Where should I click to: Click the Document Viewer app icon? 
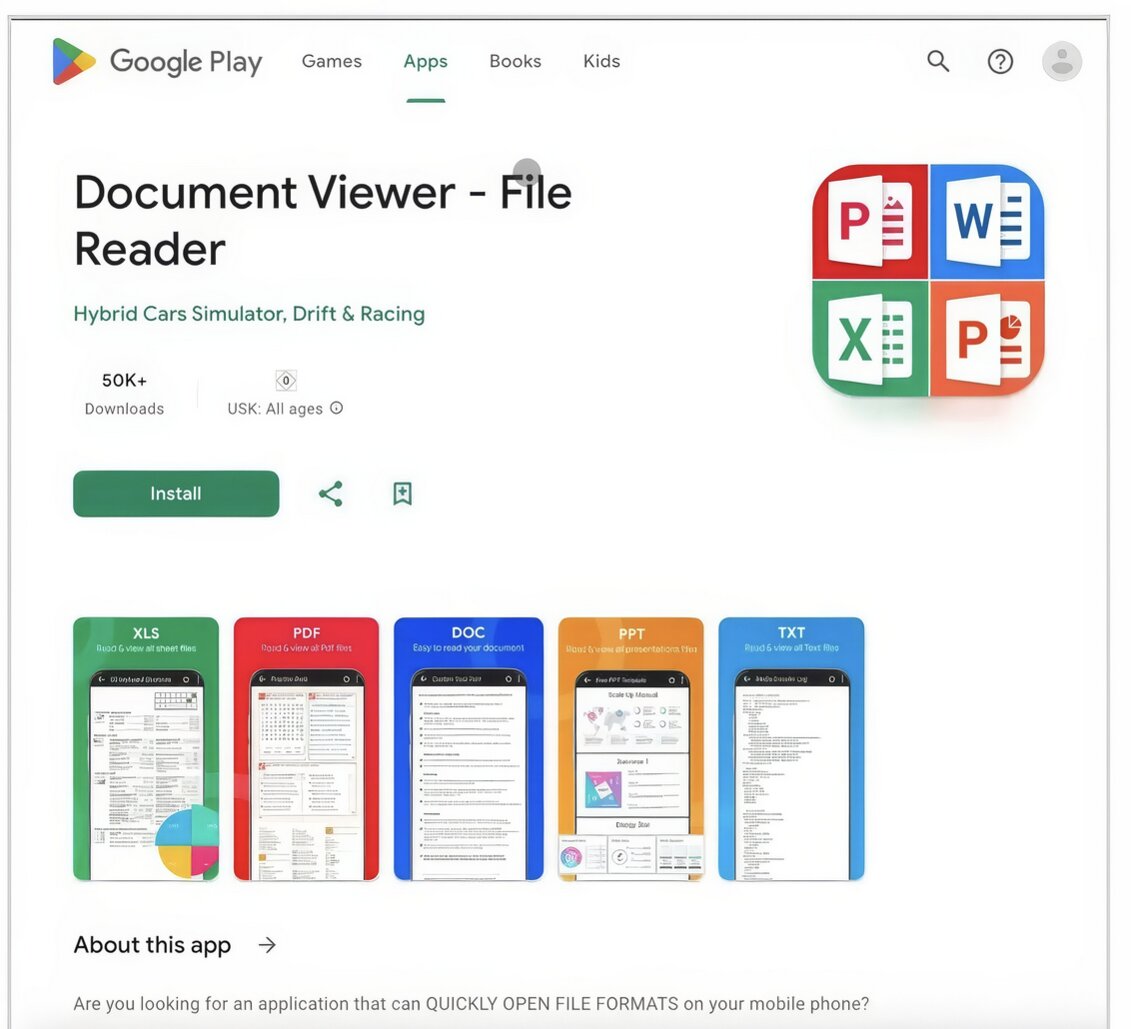(x=928, y=280)
